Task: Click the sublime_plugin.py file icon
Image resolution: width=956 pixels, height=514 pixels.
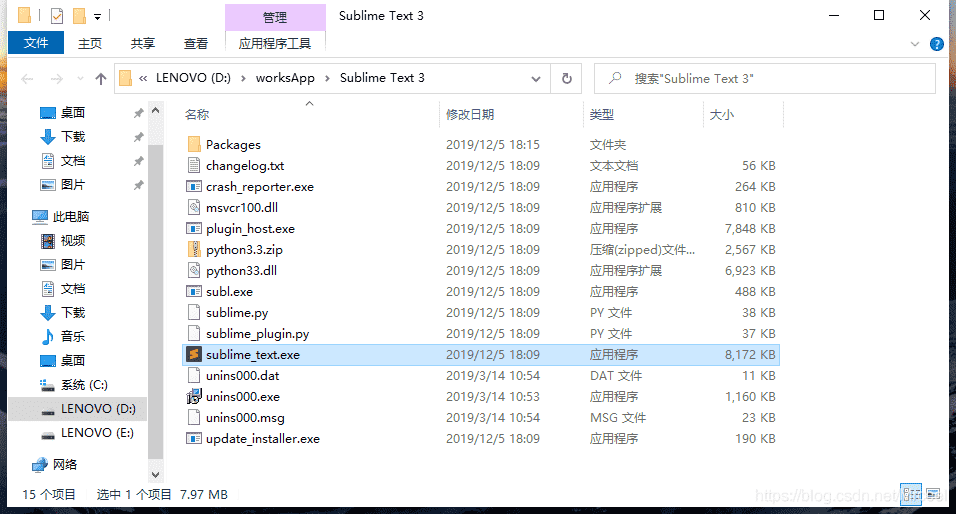Action: pyautogui.click(x=194, y=334)
